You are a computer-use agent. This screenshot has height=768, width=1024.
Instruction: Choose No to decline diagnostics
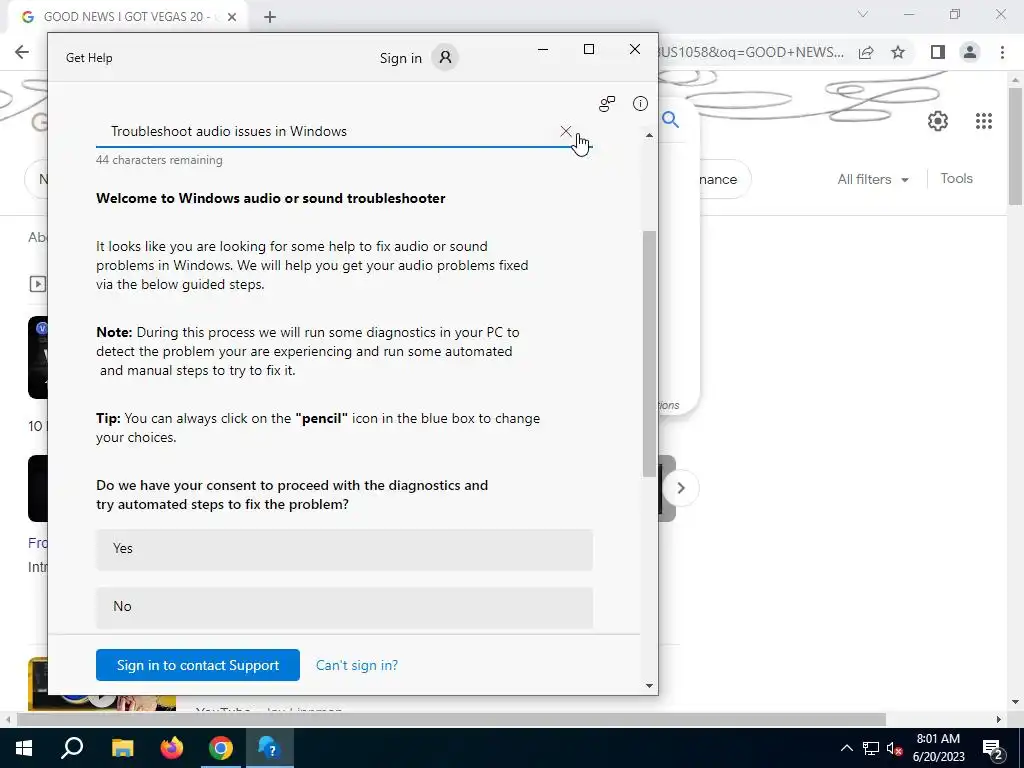(344, 607)
